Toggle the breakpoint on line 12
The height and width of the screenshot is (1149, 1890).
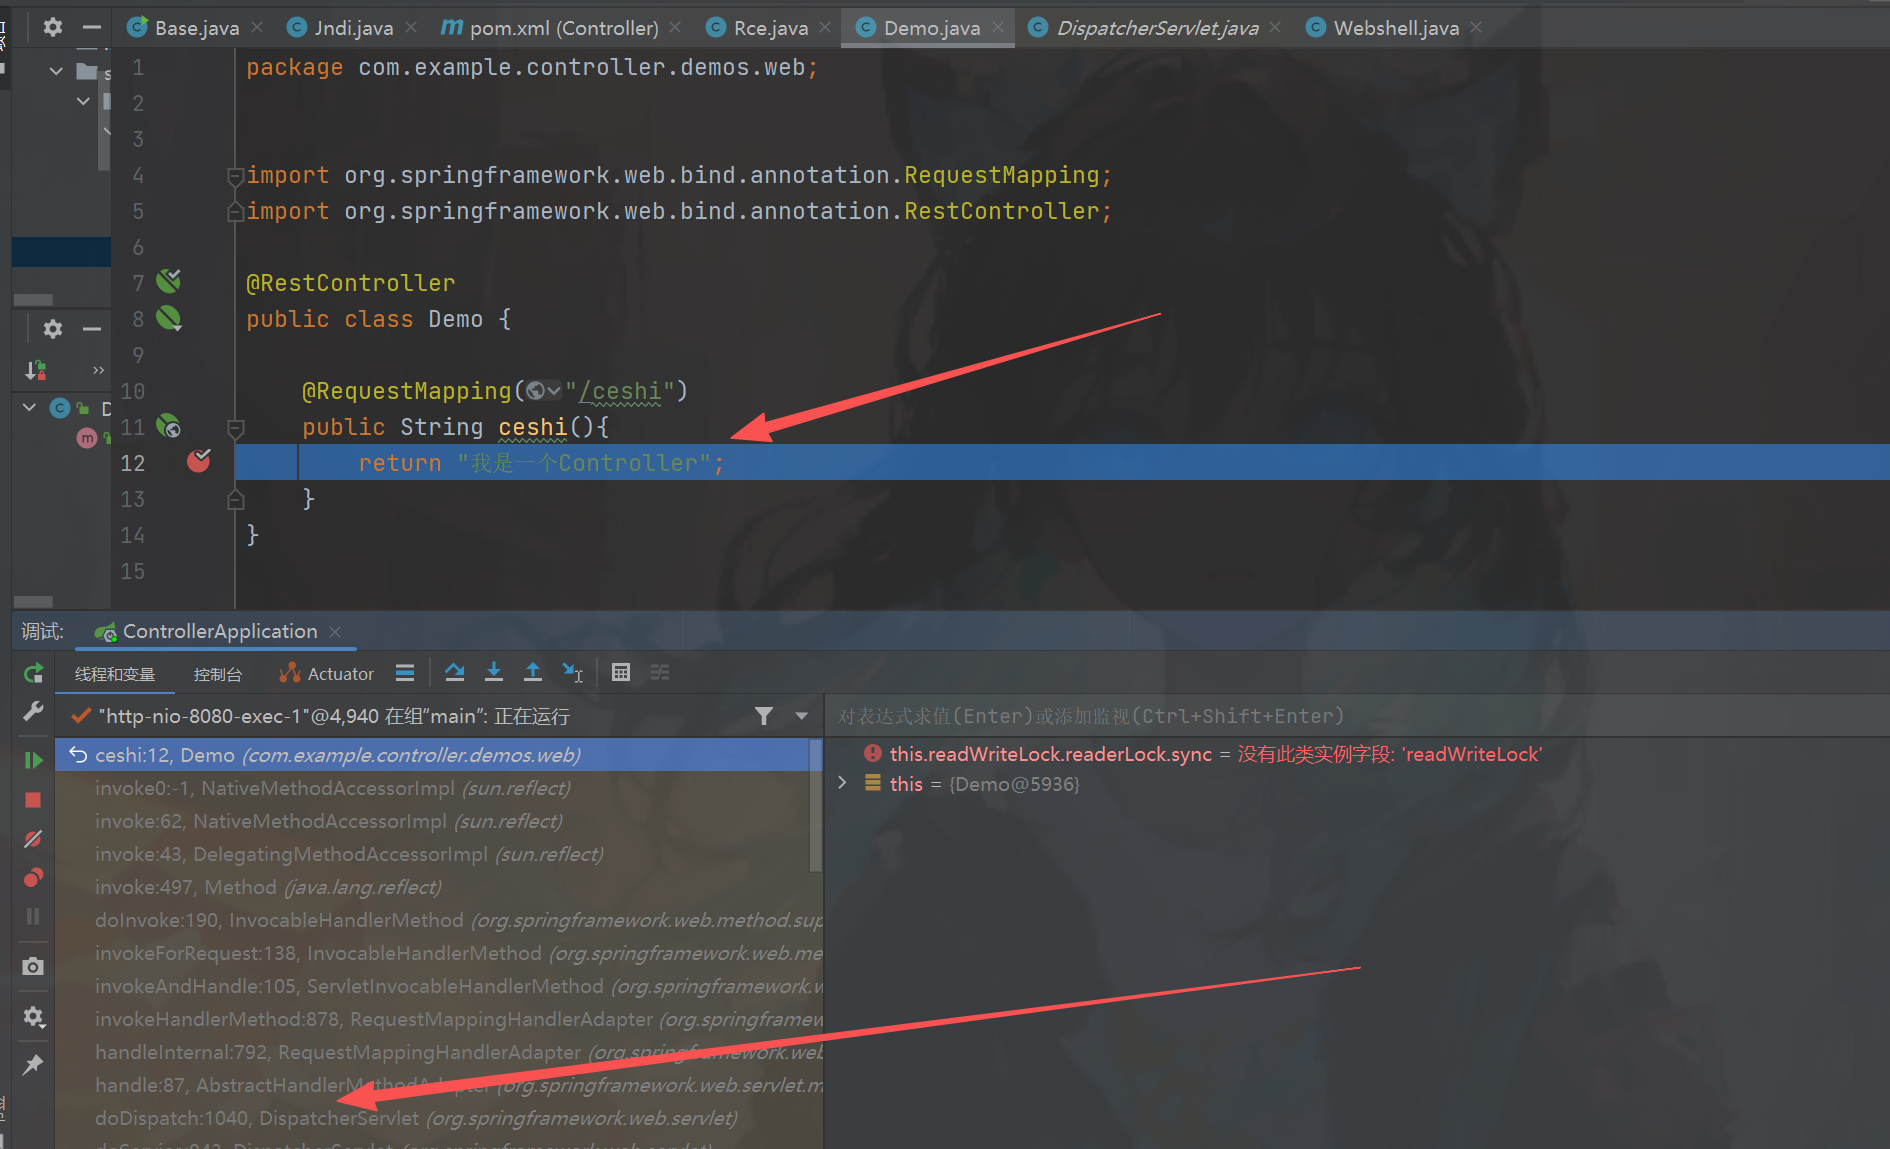(199, 462)
